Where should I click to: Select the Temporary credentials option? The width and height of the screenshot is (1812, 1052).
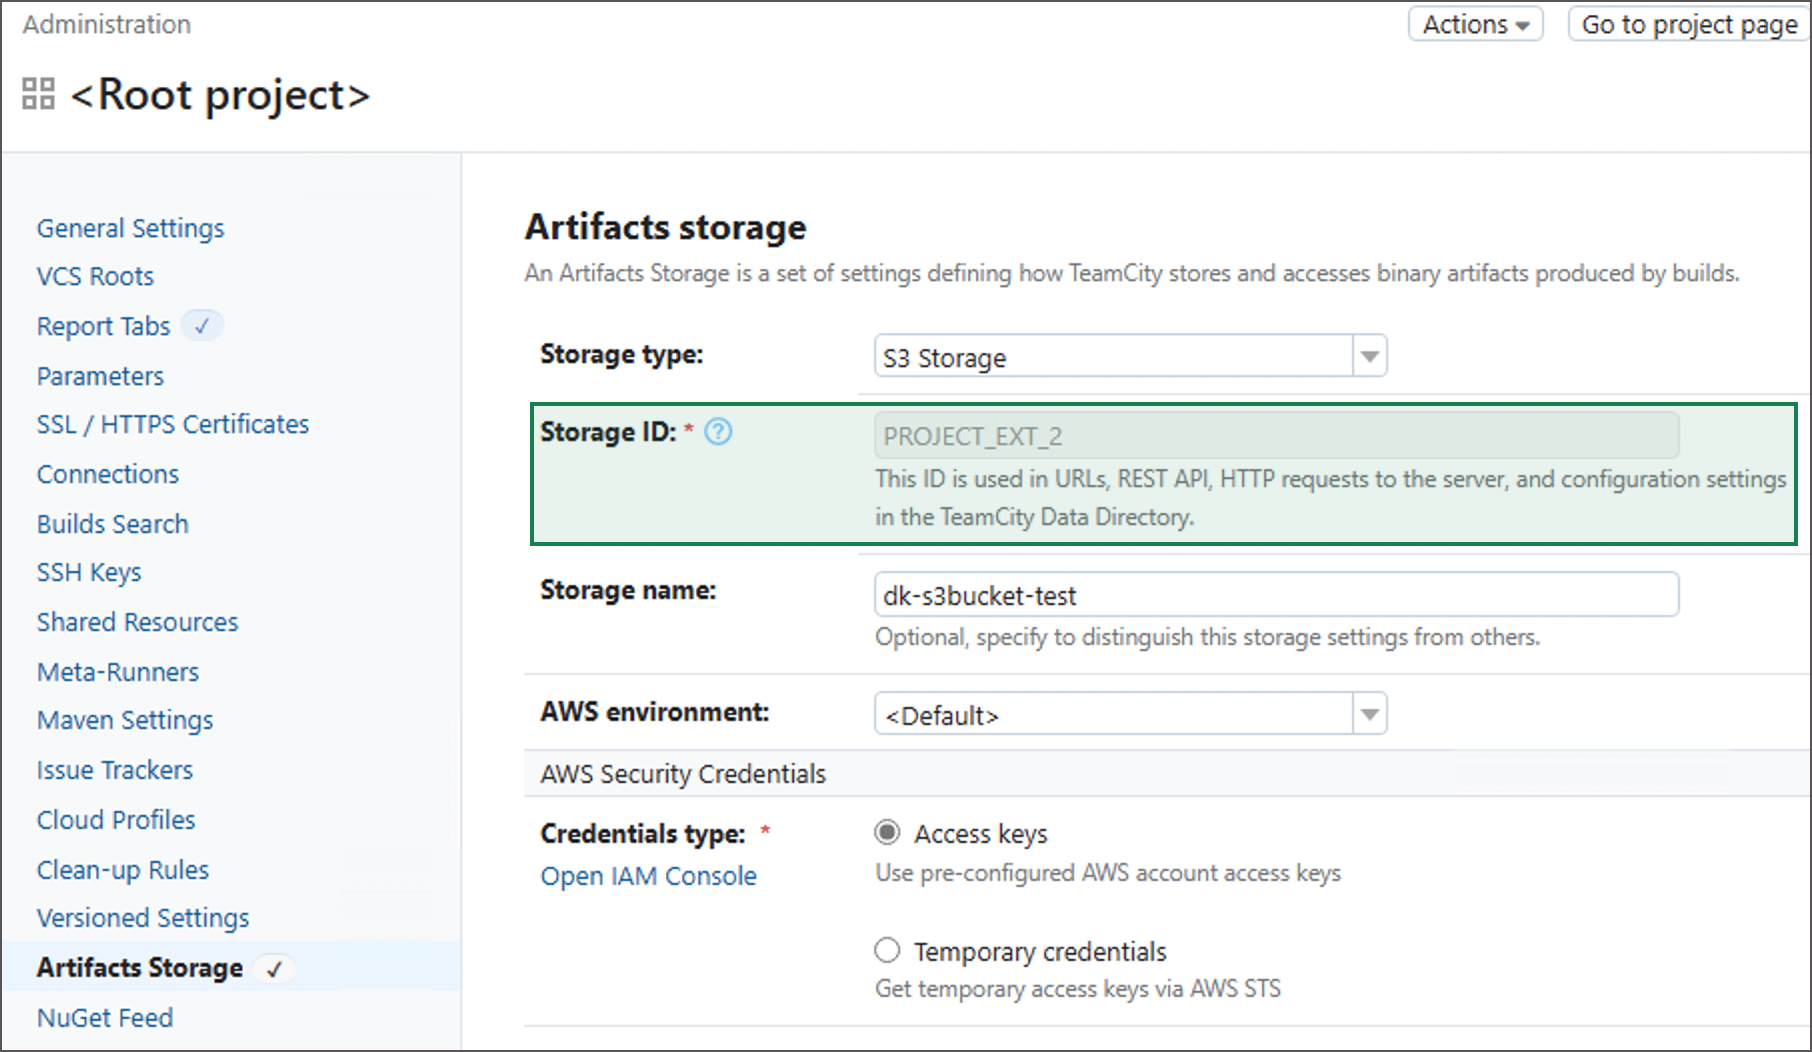(887, 950)
